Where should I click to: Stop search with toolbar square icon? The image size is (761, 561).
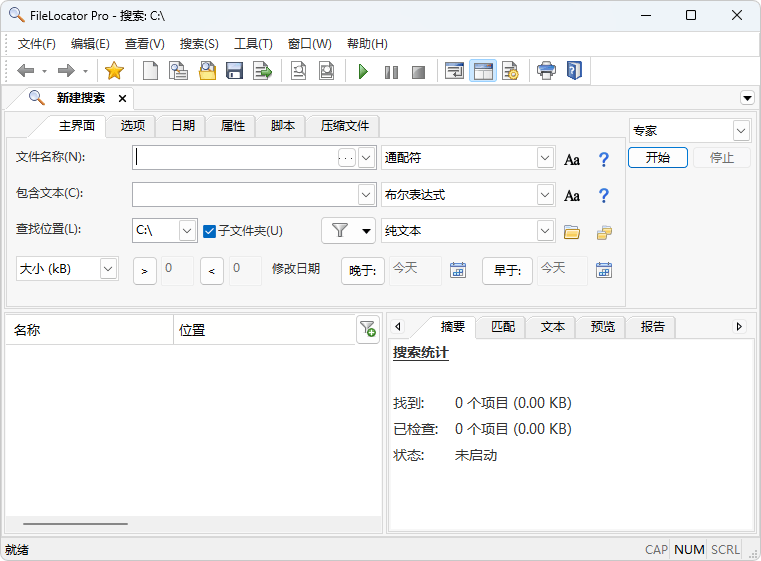tap(418, 72)
